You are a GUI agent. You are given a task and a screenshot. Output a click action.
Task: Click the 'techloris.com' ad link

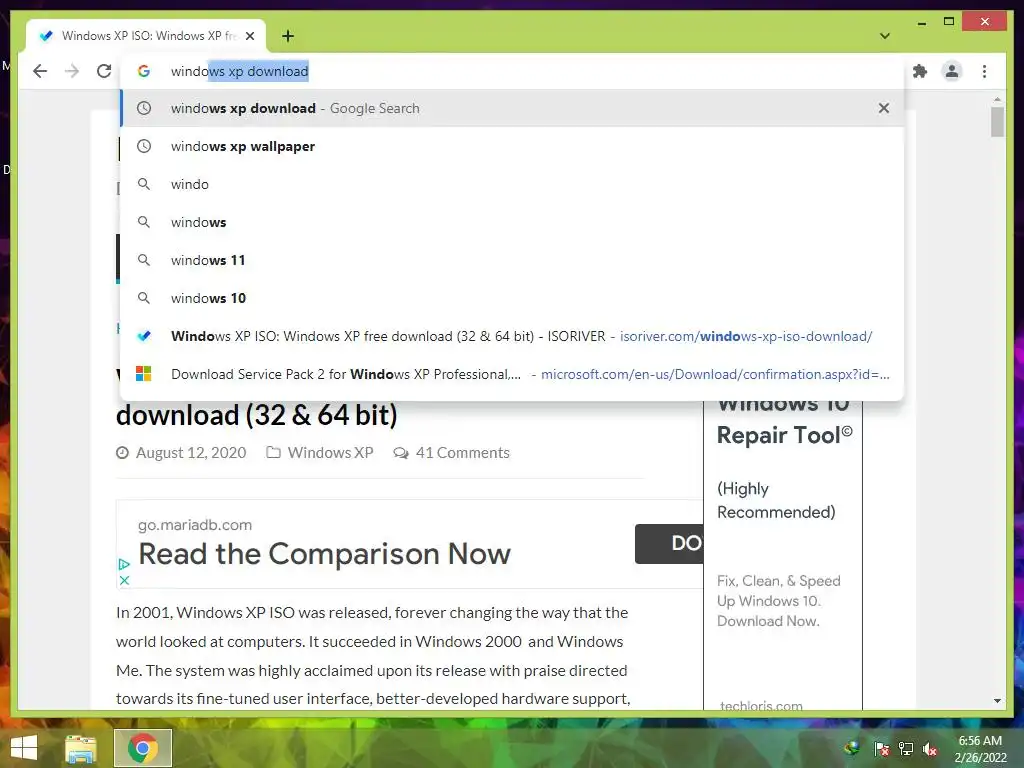[x=761, y=705]
